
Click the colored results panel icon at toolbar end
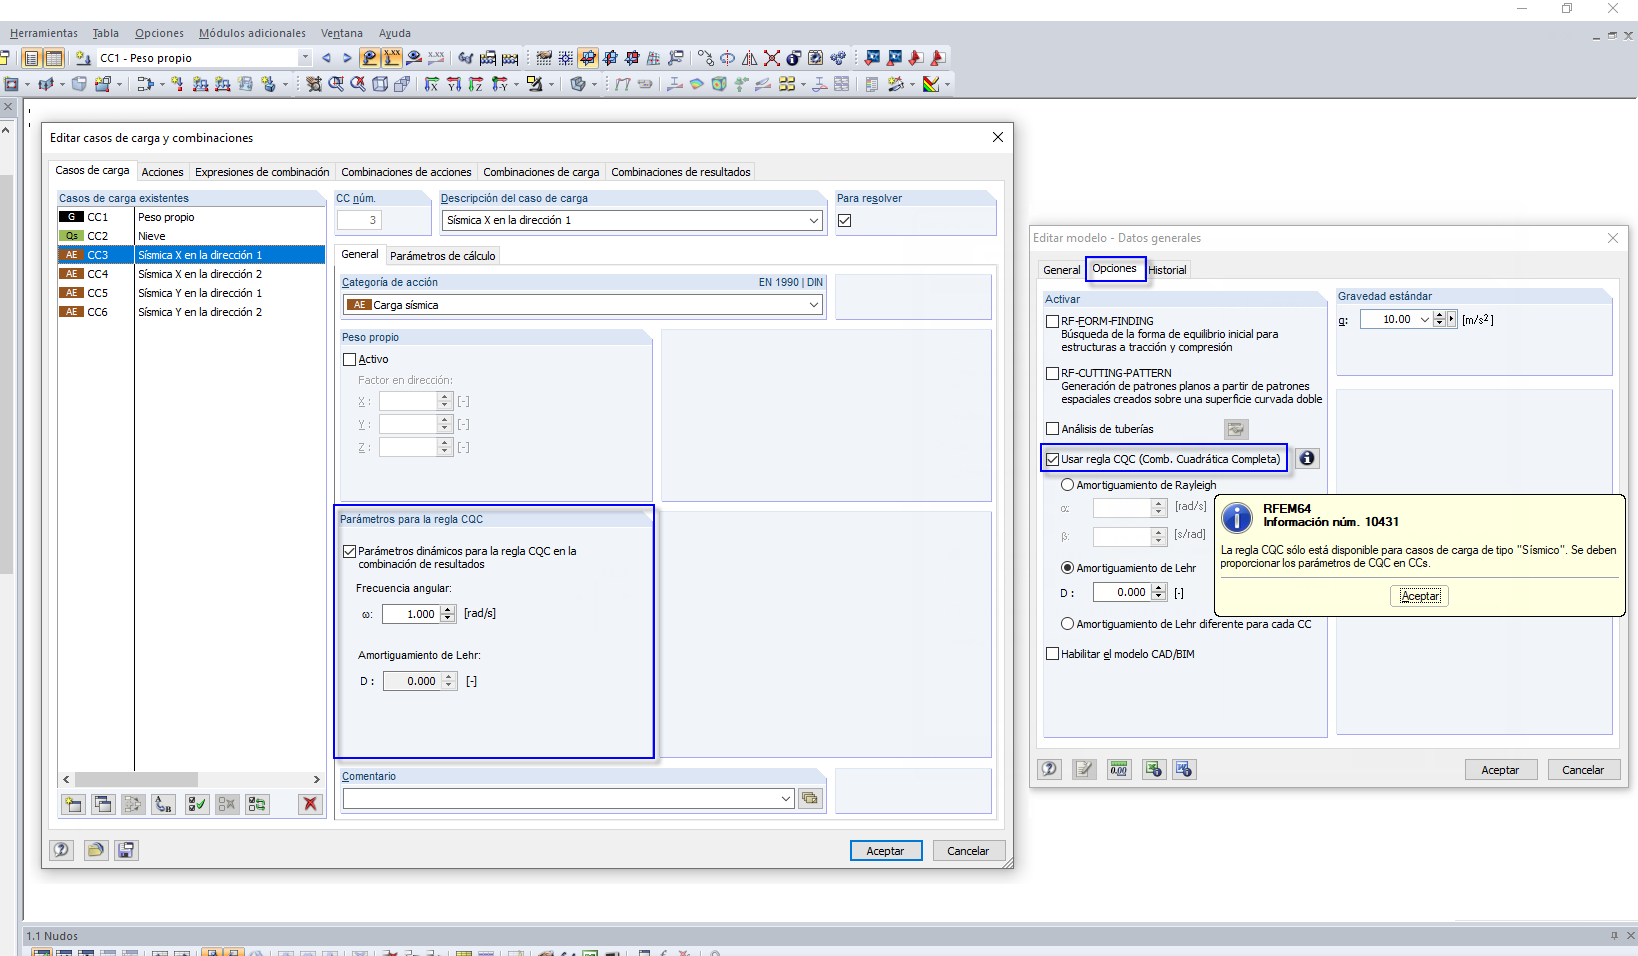click(931, 84)
